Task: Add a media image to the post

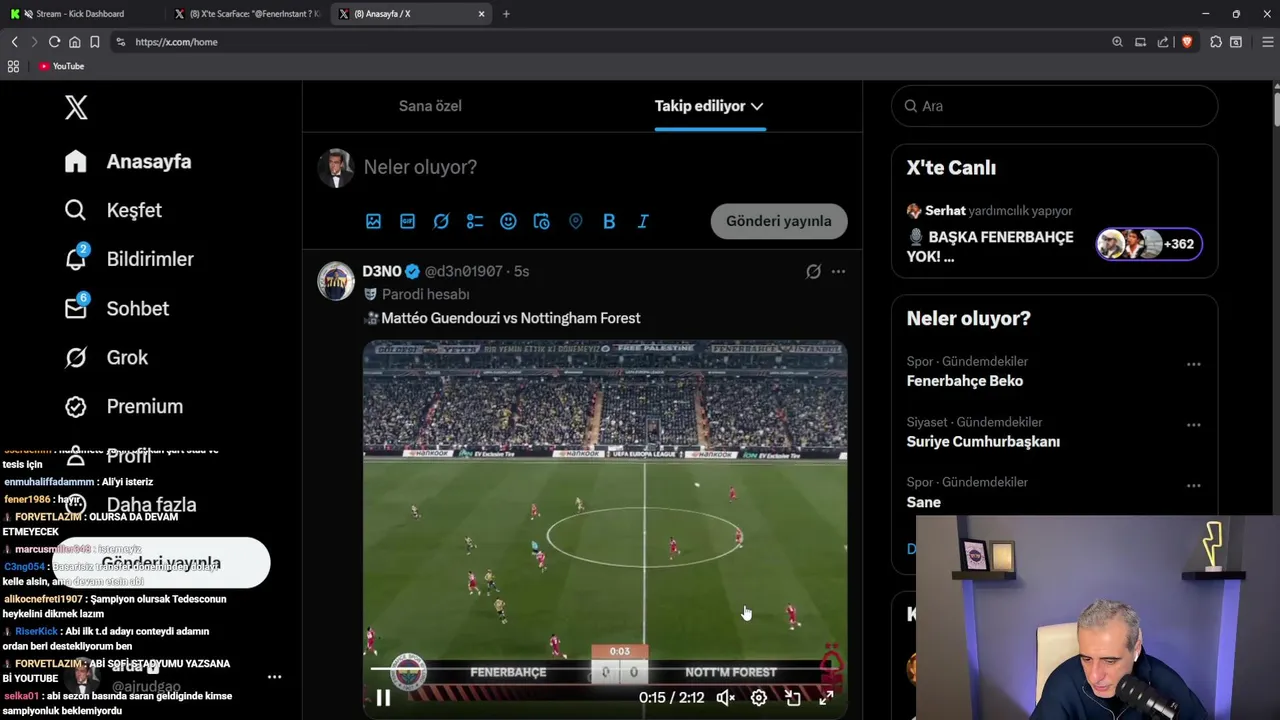Action: point(373,221)
